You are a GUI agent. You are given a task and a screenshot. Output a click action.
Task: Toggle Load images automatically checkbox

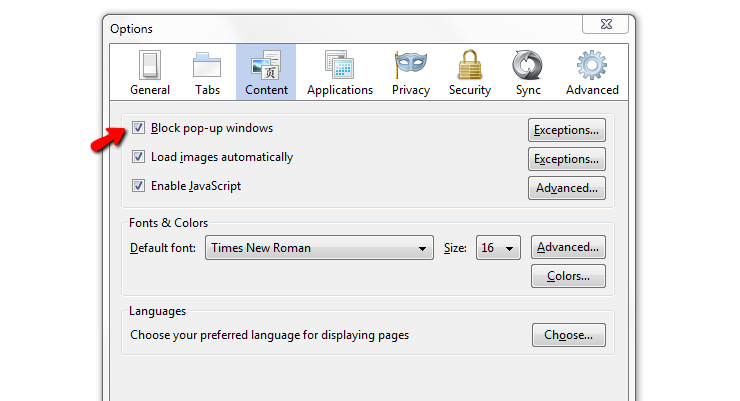pyautogui.click(x=138, y=157)
